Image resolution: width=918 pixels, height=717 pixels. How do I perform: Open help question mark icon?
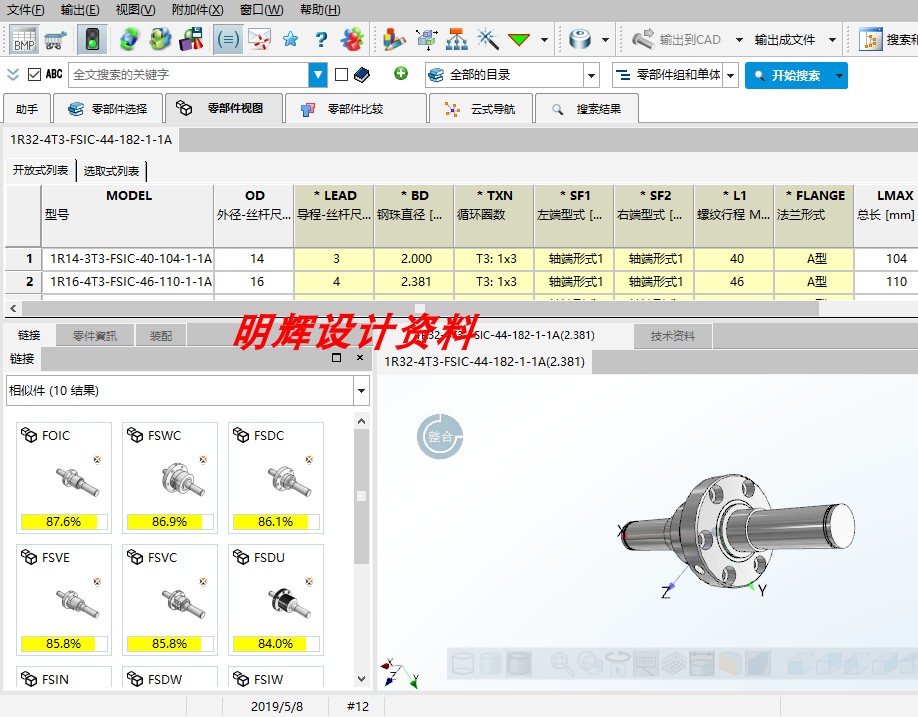click(321, 40)
